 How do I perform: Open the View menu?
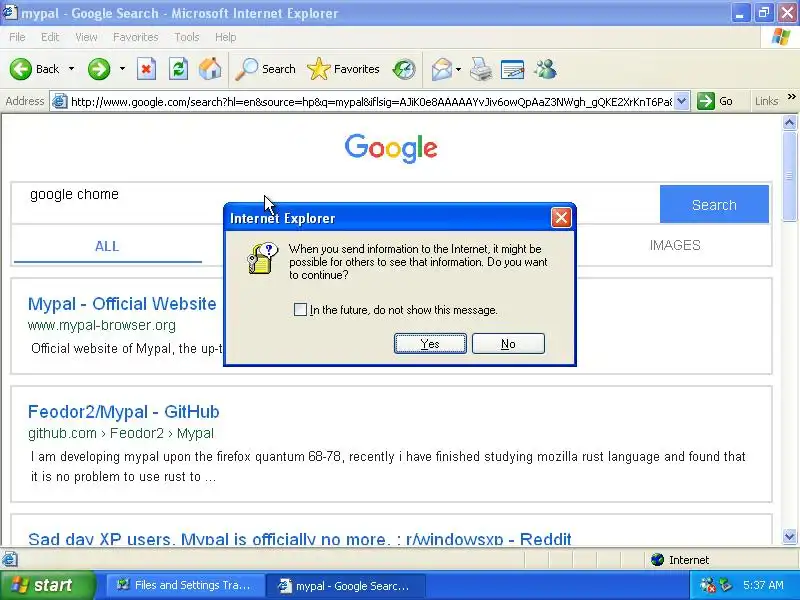86,37
